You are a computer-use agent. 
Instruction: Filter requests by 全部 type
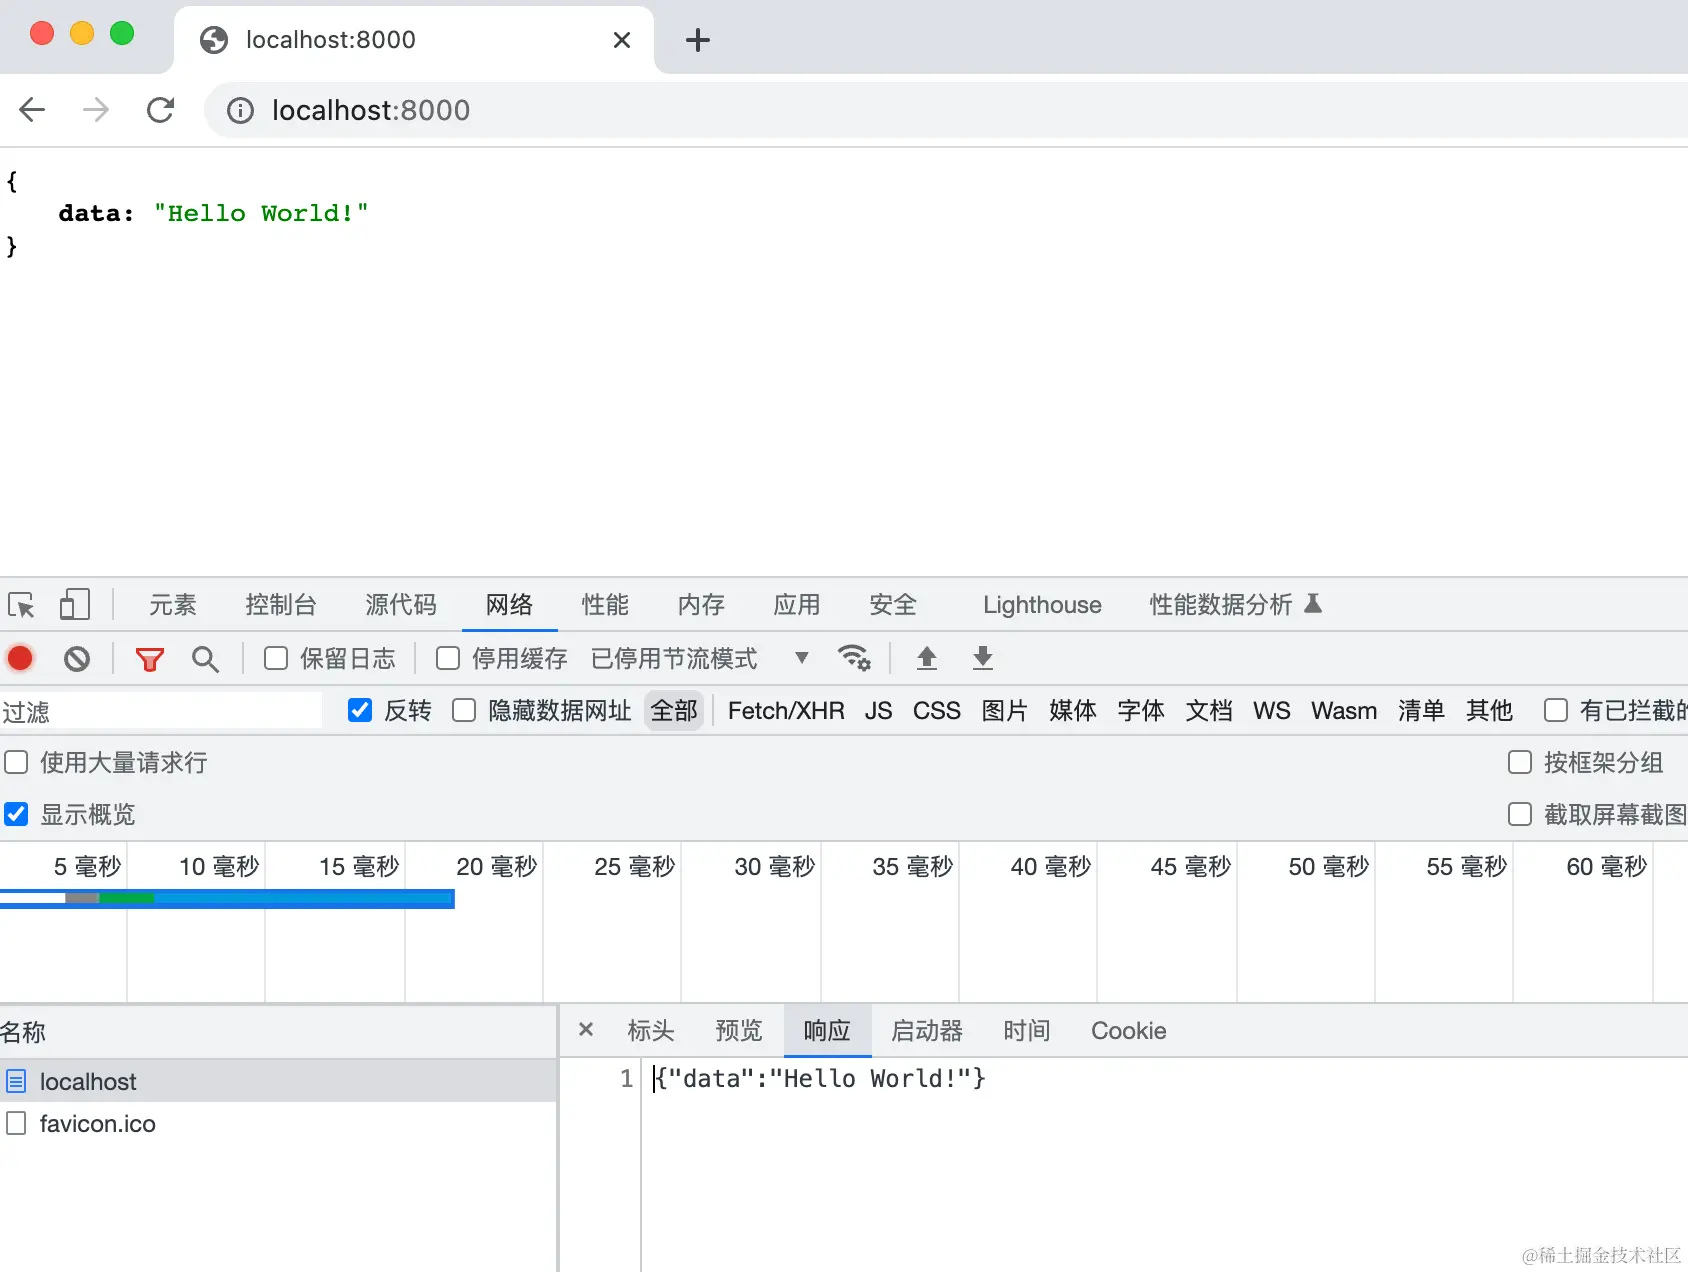674,711
